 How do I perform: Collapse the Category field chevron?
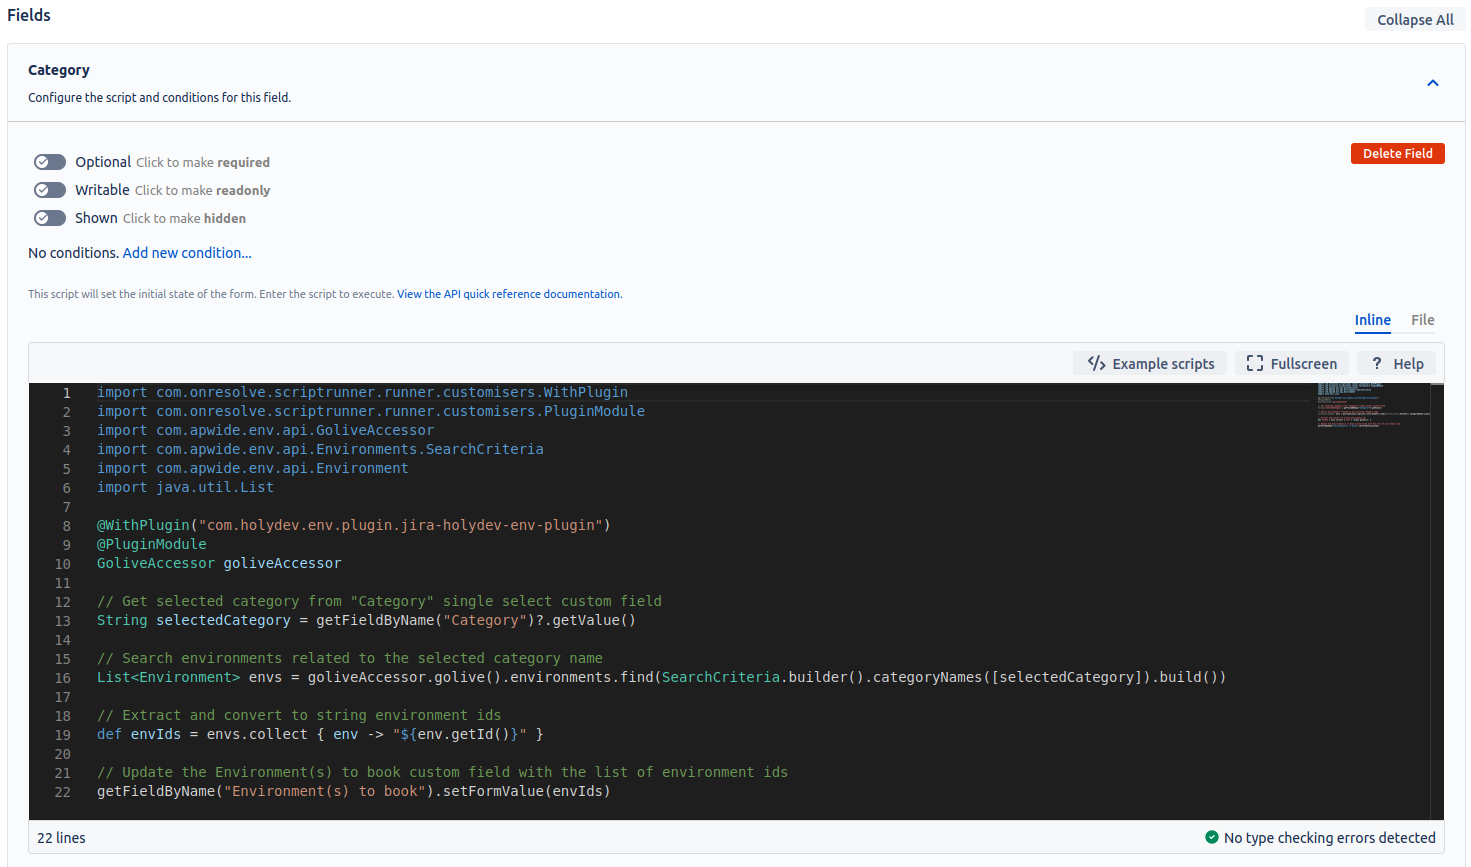(1432, 83)
